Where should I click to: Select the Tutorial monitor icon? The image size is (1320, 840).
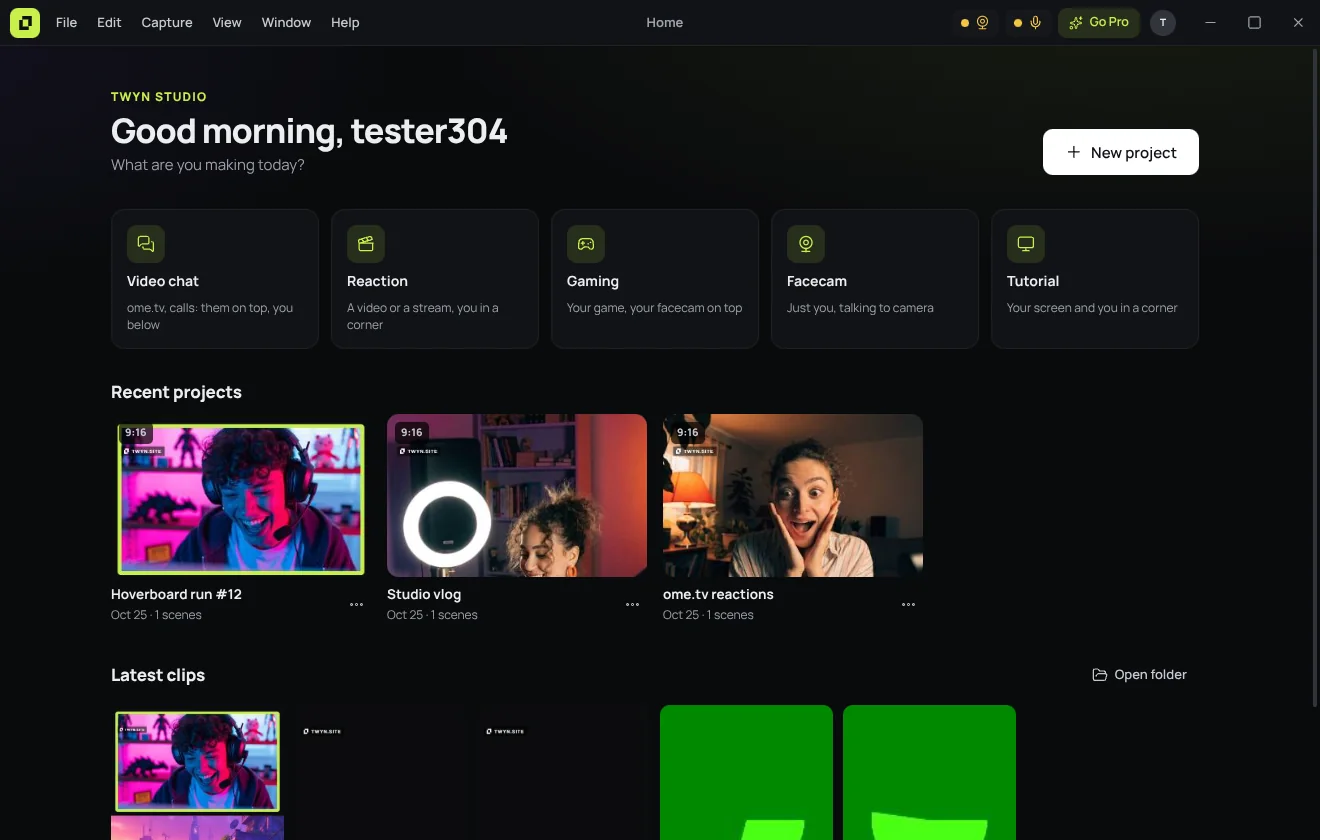coord(1026,244)
